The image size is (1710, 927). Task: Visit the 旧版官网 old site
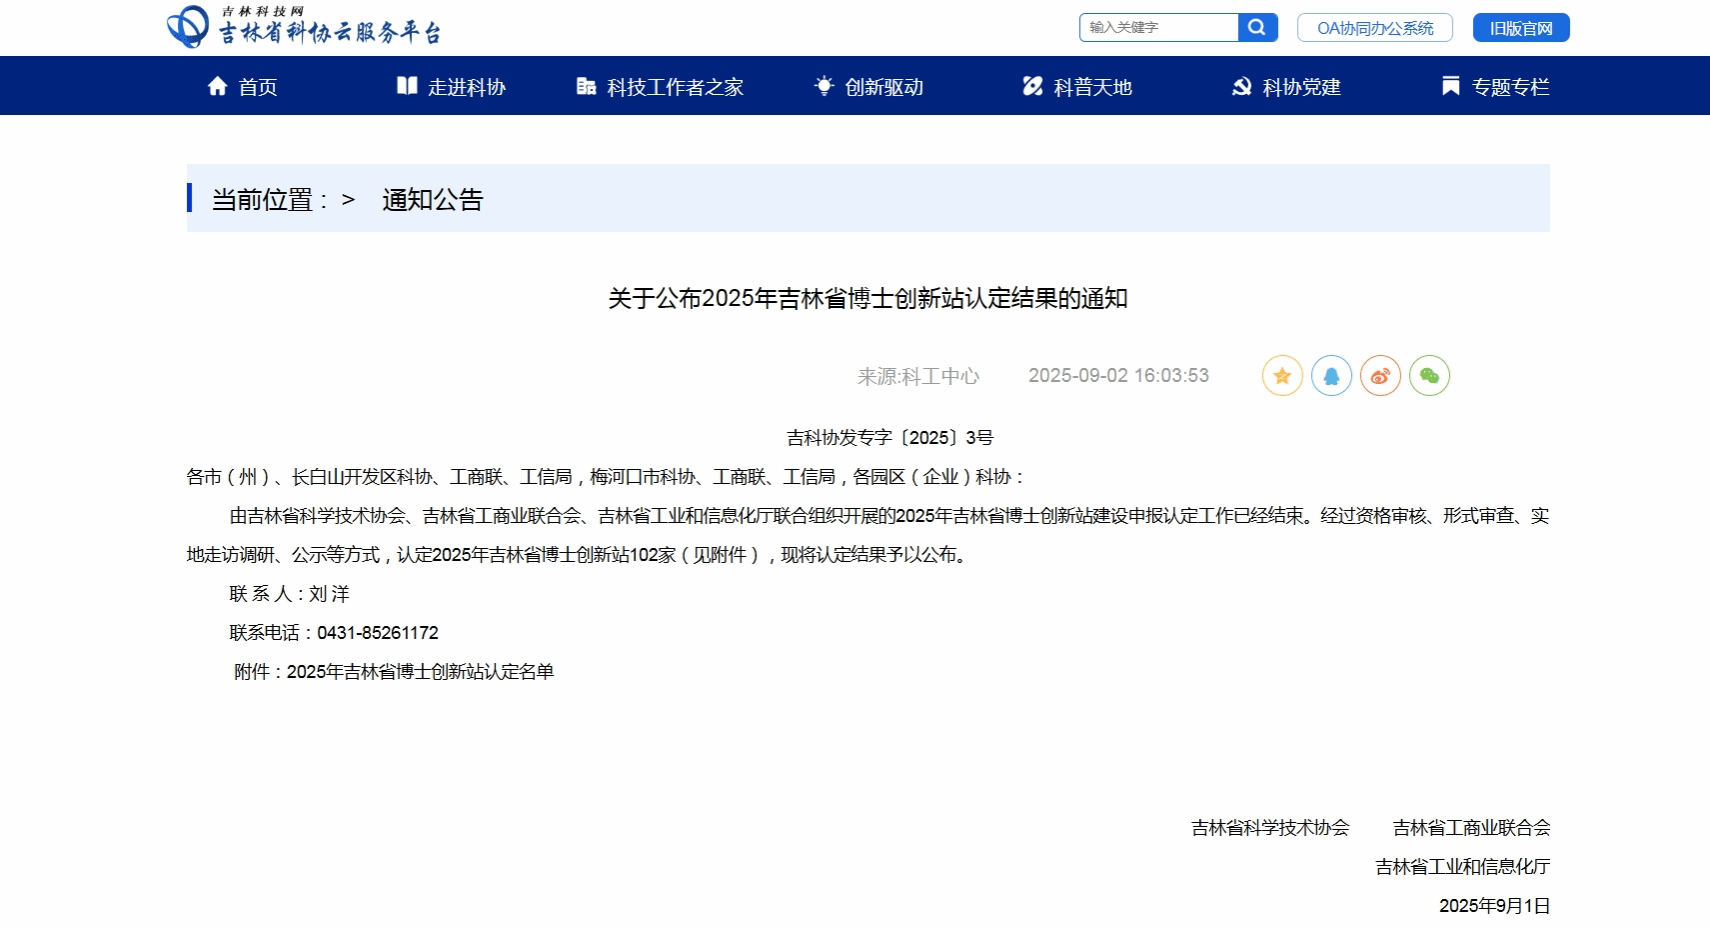[1520, 28]
